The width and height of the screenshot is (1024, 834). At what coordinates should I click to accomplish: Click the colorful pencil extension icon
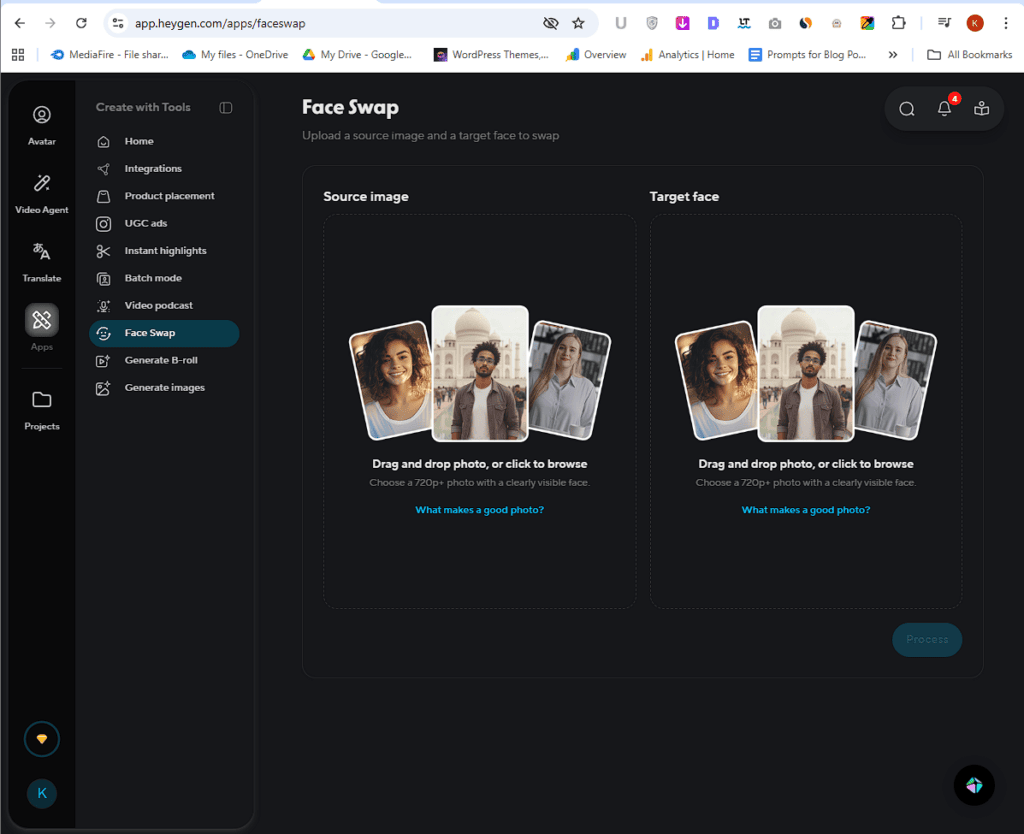(x=867, y=24)
